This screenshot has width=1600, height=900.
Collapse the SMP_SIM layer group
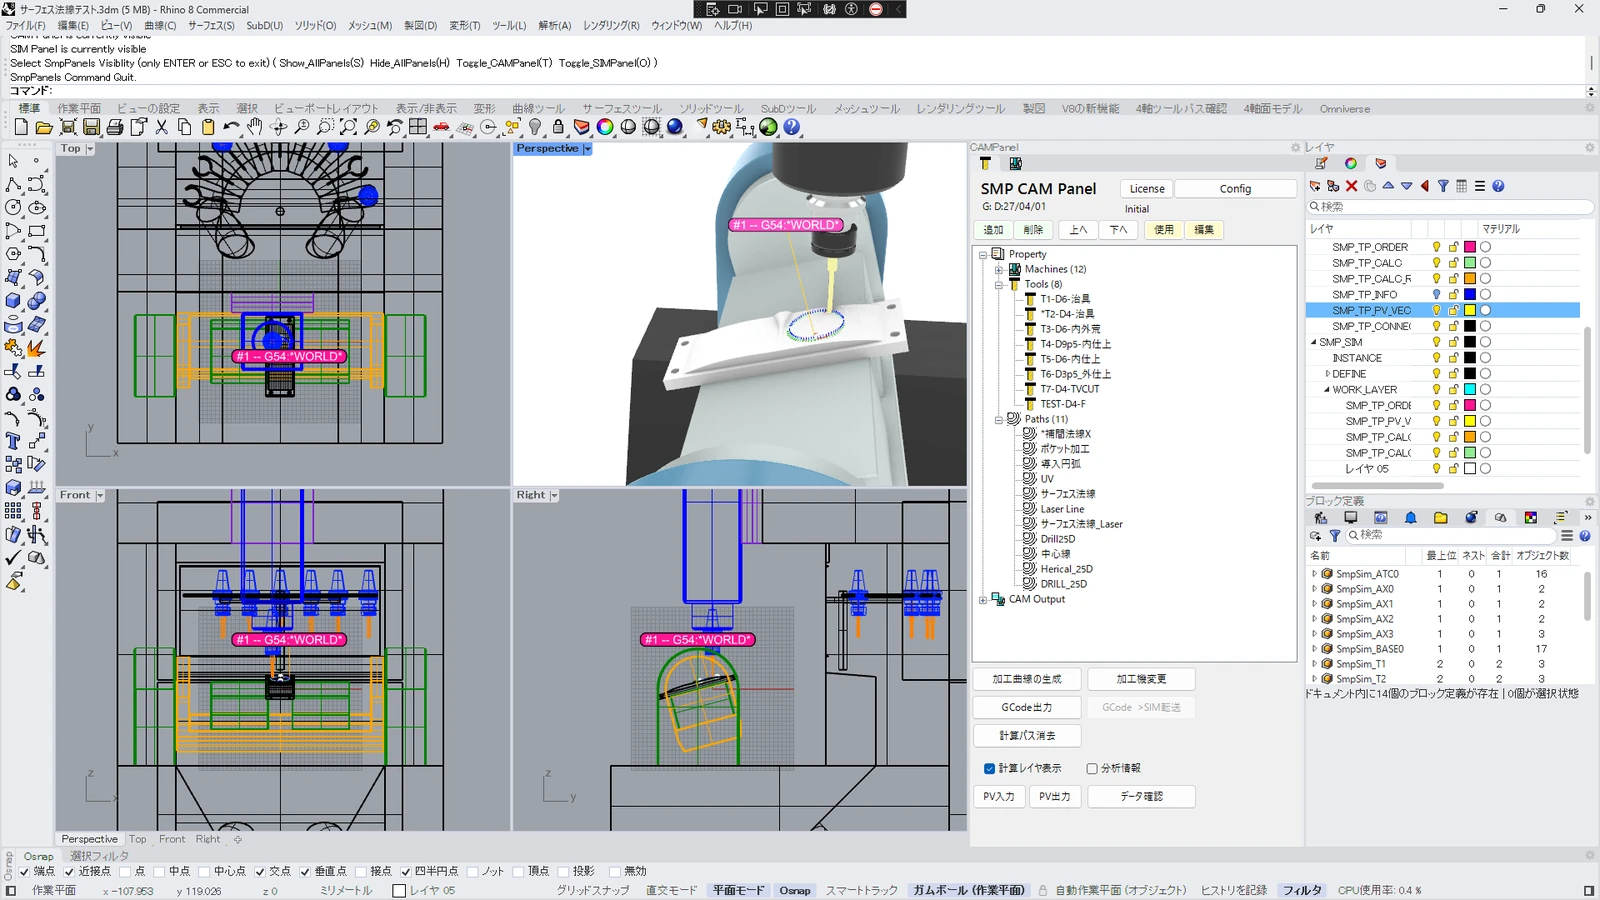(x=1314, y=342)
